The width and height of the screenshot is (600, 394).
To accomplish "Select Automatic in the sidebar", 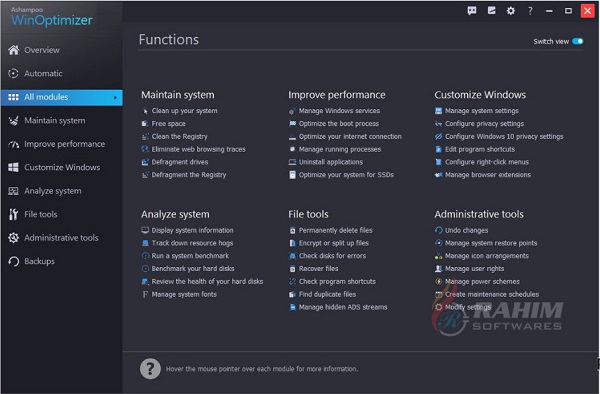I will (x=43, y=73).
